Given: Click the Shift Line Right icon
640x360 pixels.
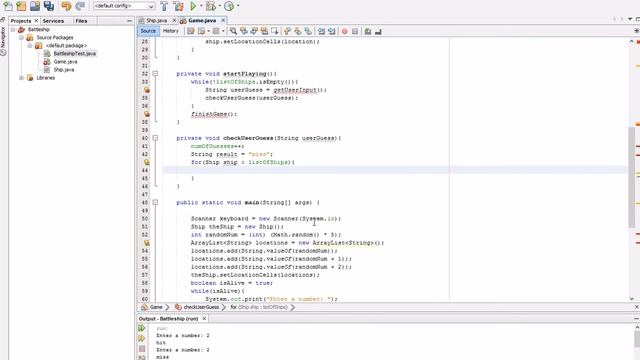Looking at the screenshot, I should point(331,31).
